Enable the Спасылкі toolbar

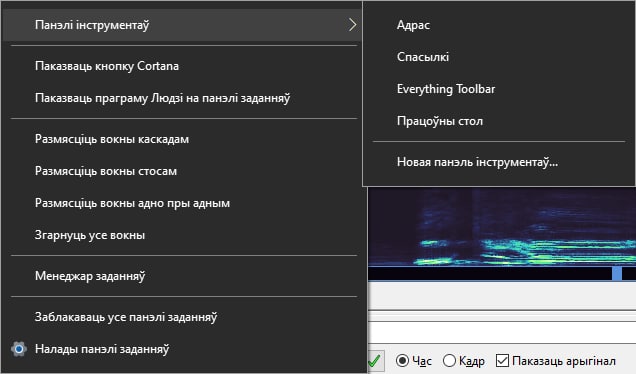pos(499,57)
